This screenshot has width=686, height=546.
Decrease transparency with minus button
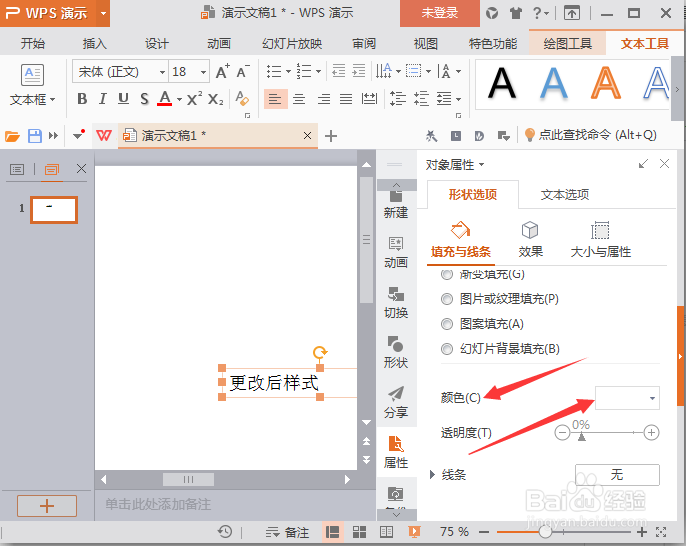point(562,433)
